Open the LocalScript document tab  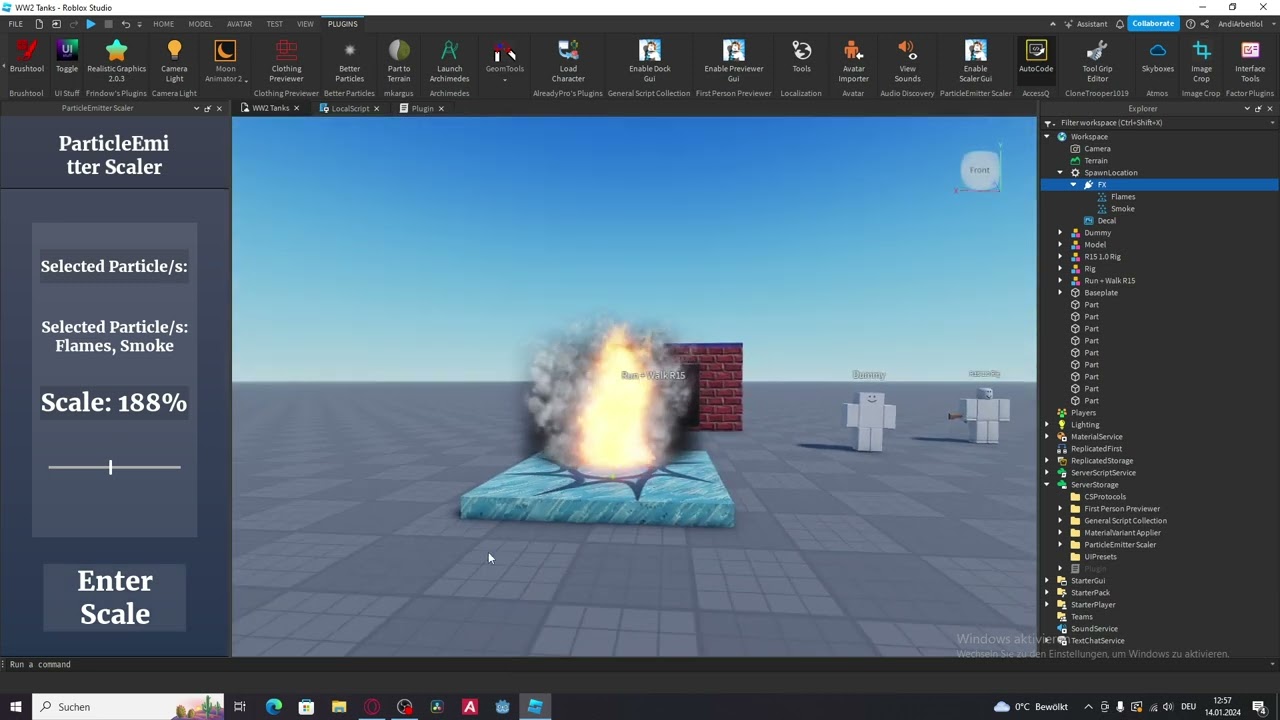coord(350,108)
